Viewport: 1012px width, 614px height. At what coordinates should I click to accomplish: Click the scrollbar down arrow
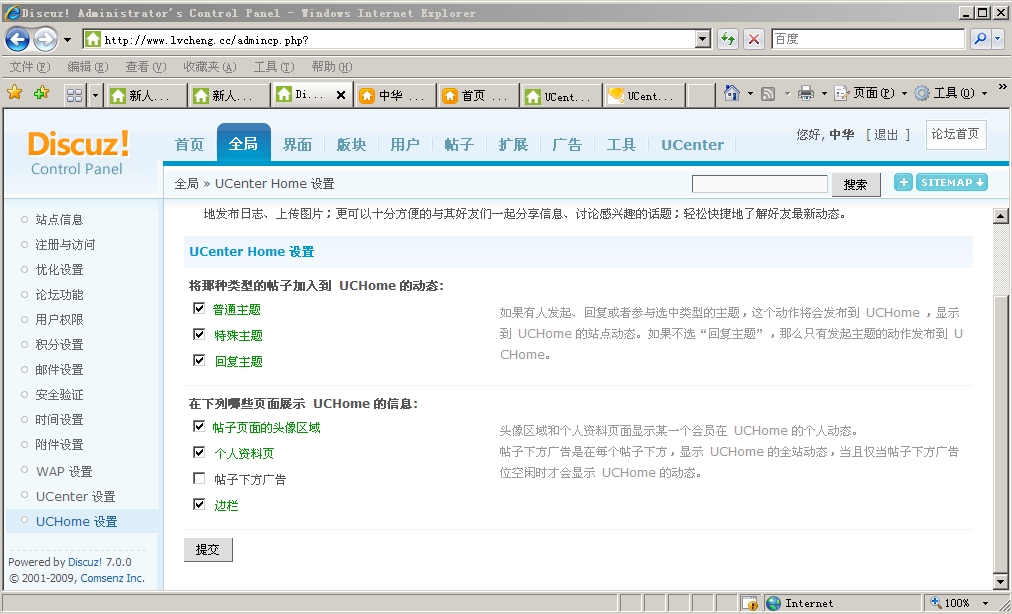1000,581
